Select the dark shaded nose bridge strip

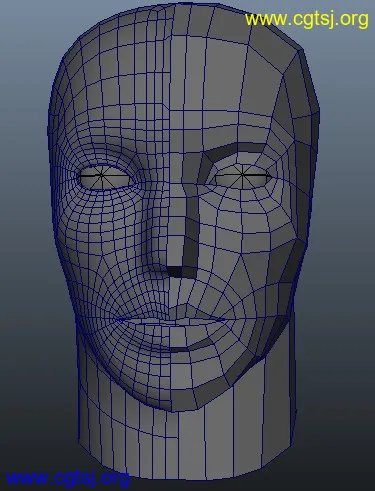[x=191, y=230]
